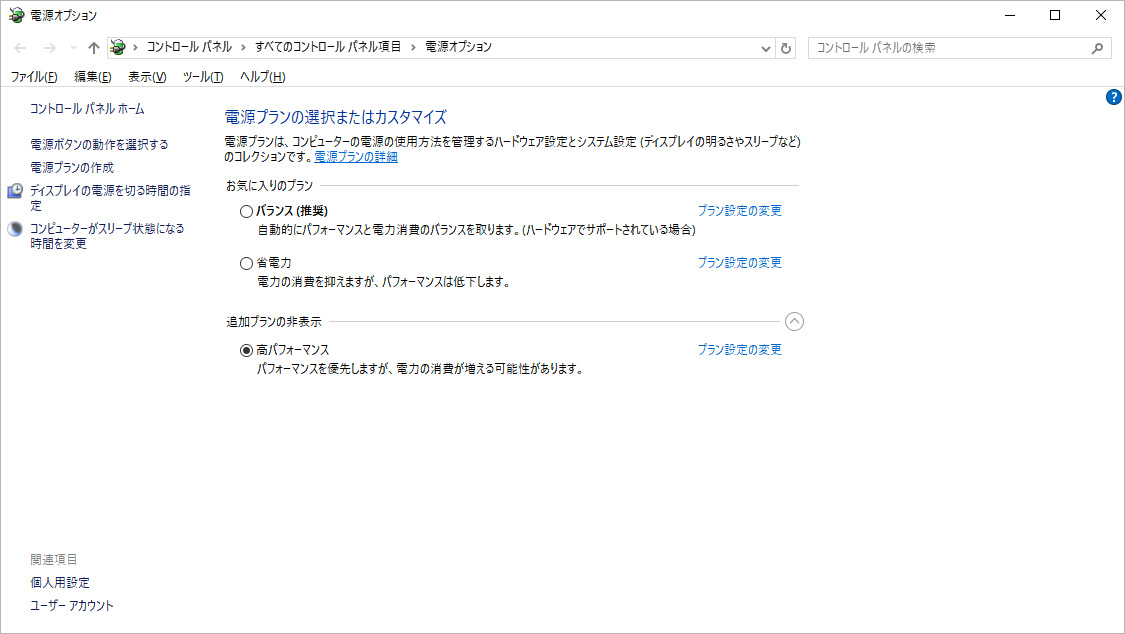Open the ツール(T) menu

pos(202,77)
